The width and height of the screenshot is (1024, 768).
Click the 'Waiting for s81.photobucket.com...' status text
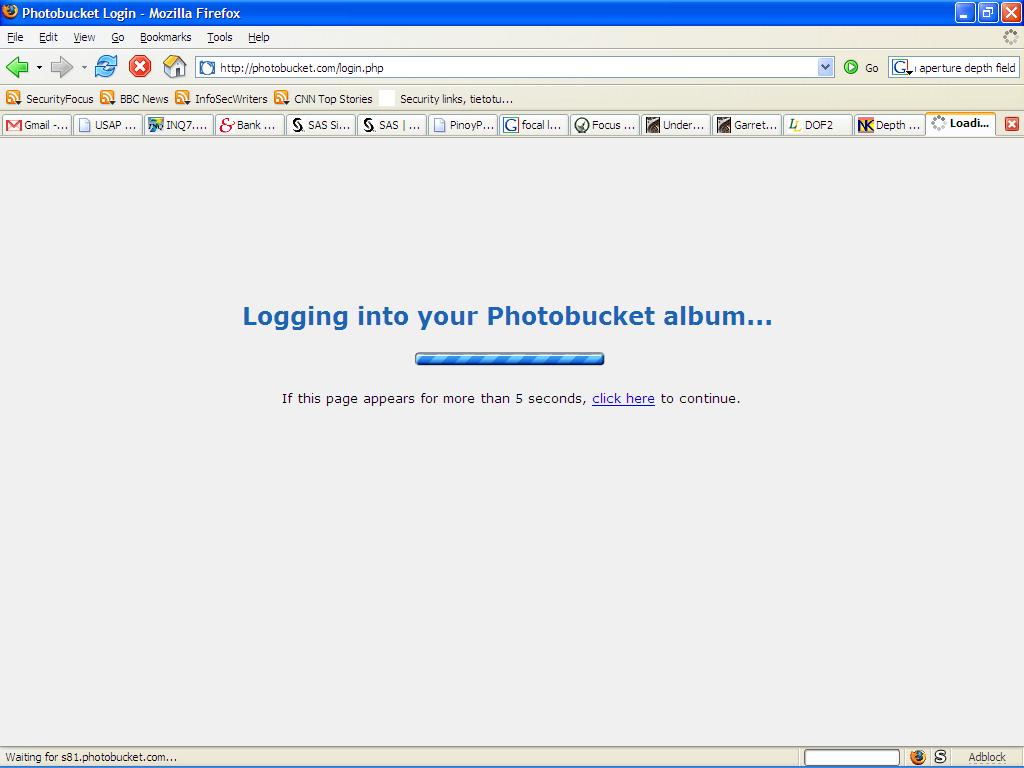coord(91,757)
